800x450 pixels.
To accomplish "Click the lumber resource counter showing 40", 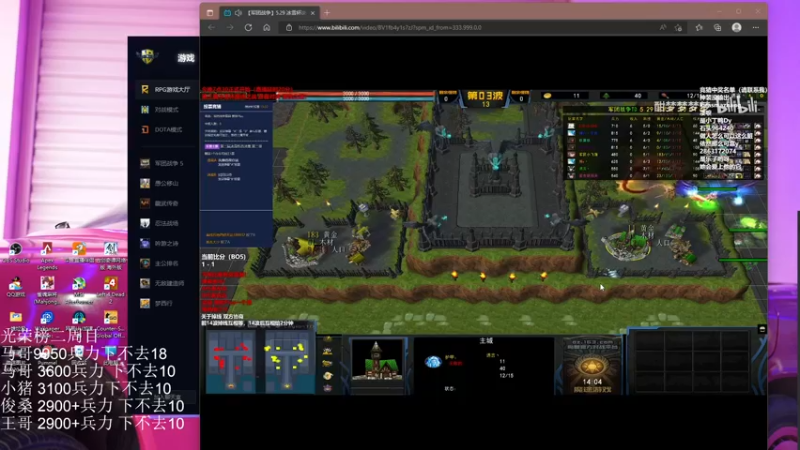I will tap(622, 95).
